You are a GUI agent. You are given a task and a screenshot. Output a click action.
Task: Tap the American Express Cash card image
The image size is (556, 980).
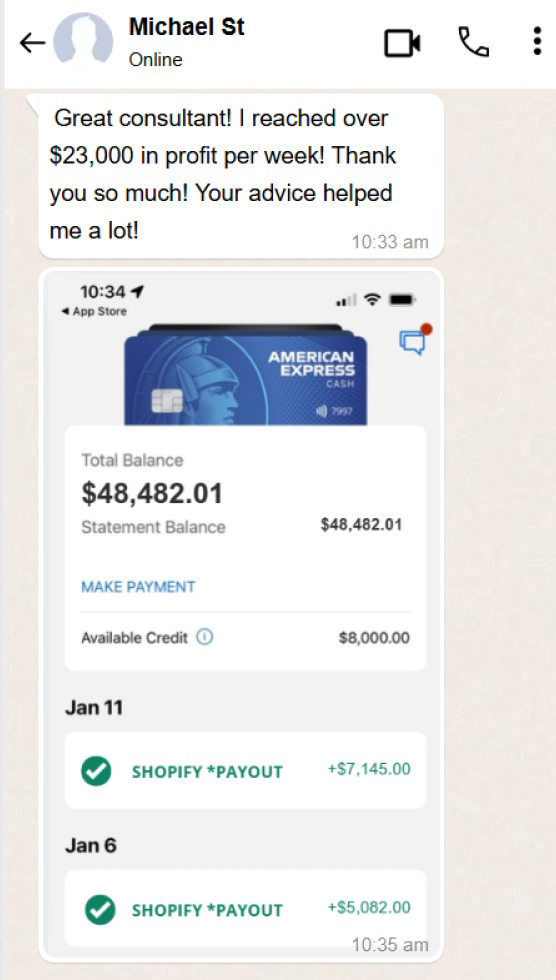(246, 376)
